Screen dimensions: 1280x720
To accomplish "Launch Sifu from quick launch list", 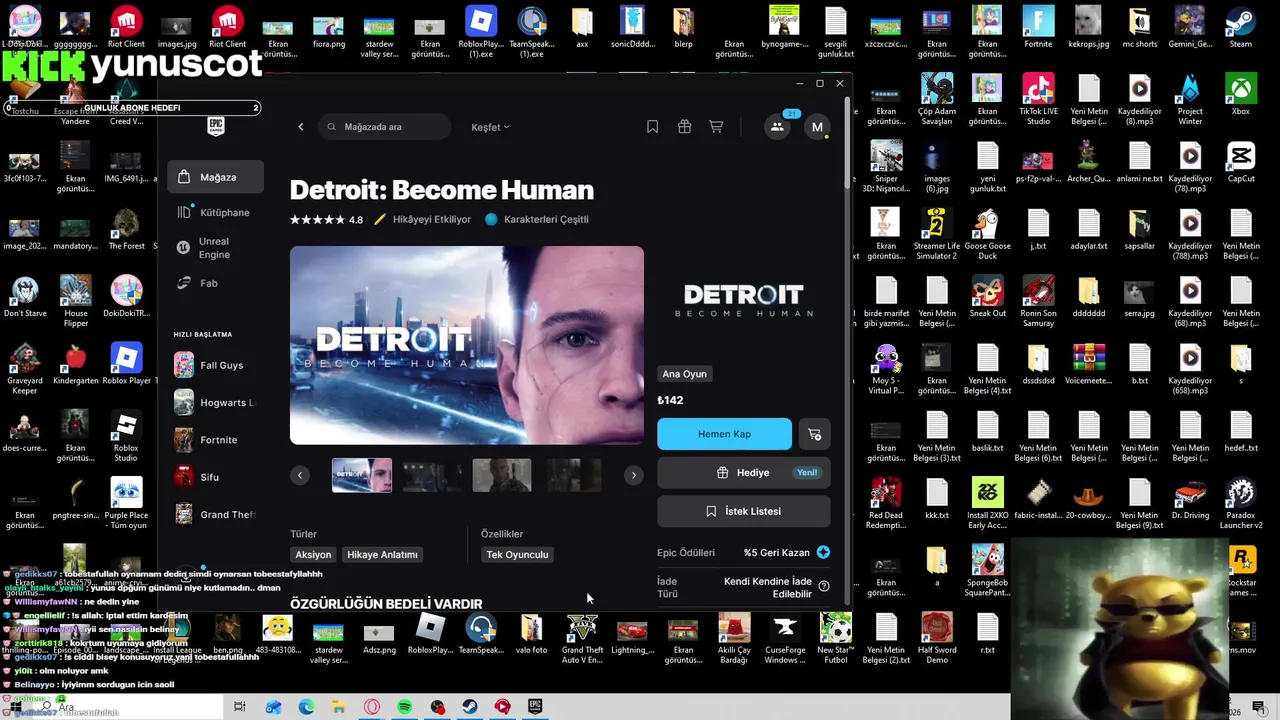I will click(x=214, y=477).
